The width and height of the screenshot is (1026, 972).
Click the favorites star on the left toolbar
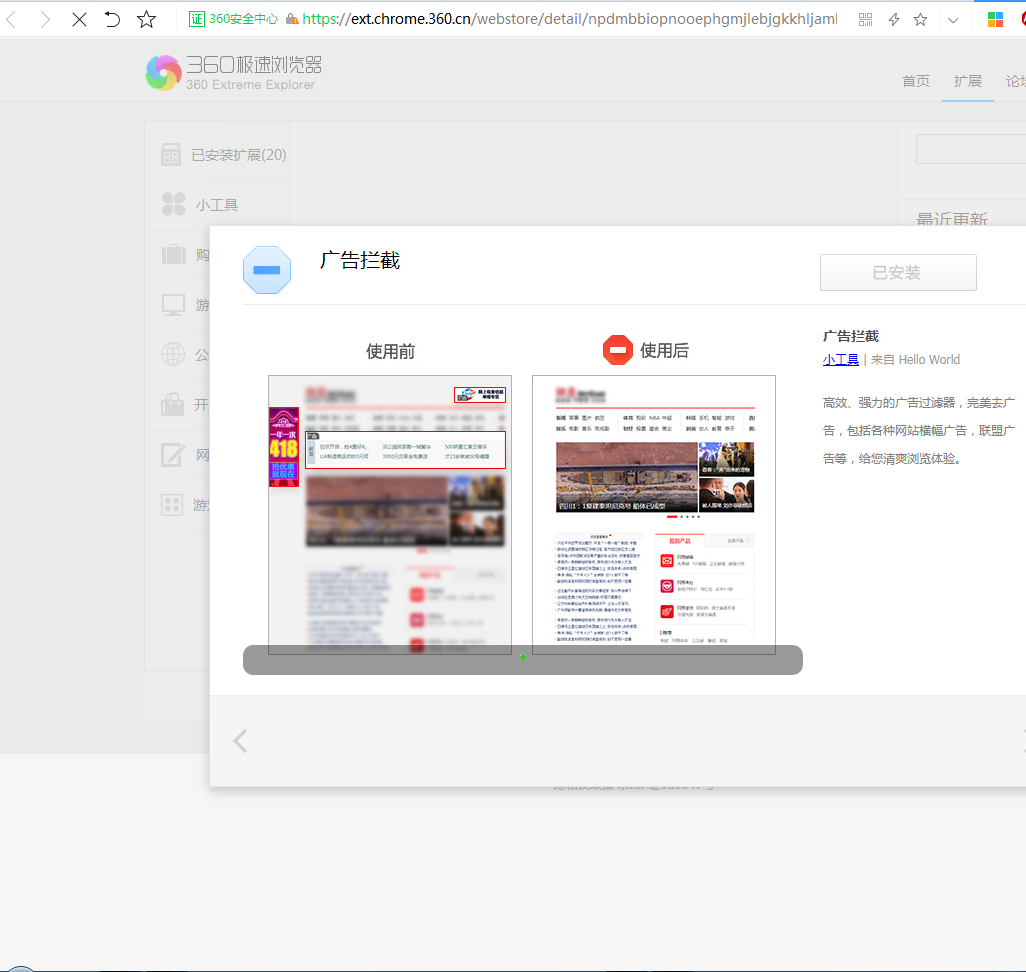[146, 19]
